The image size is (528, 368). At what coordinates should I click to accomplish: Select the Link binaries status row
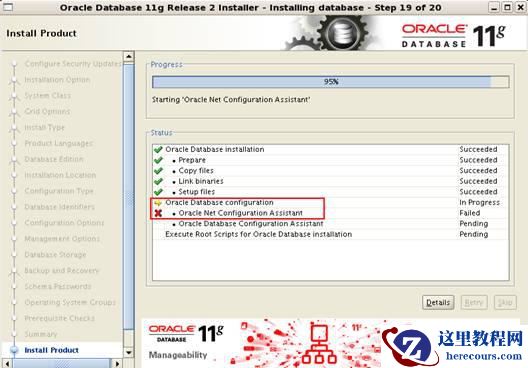pyautogui.click(x=331, y=181)
